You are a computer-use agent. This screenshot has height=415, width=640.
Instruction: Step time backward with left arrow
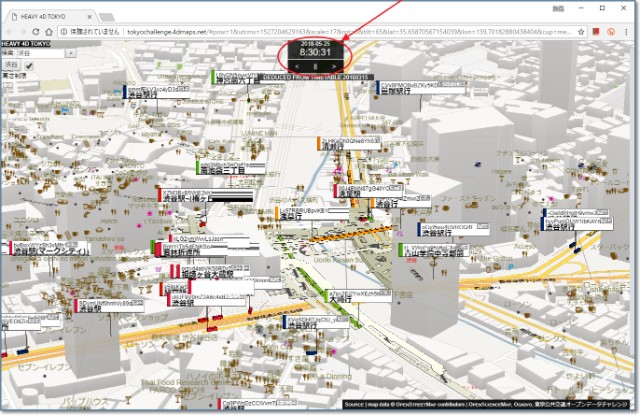298,66
